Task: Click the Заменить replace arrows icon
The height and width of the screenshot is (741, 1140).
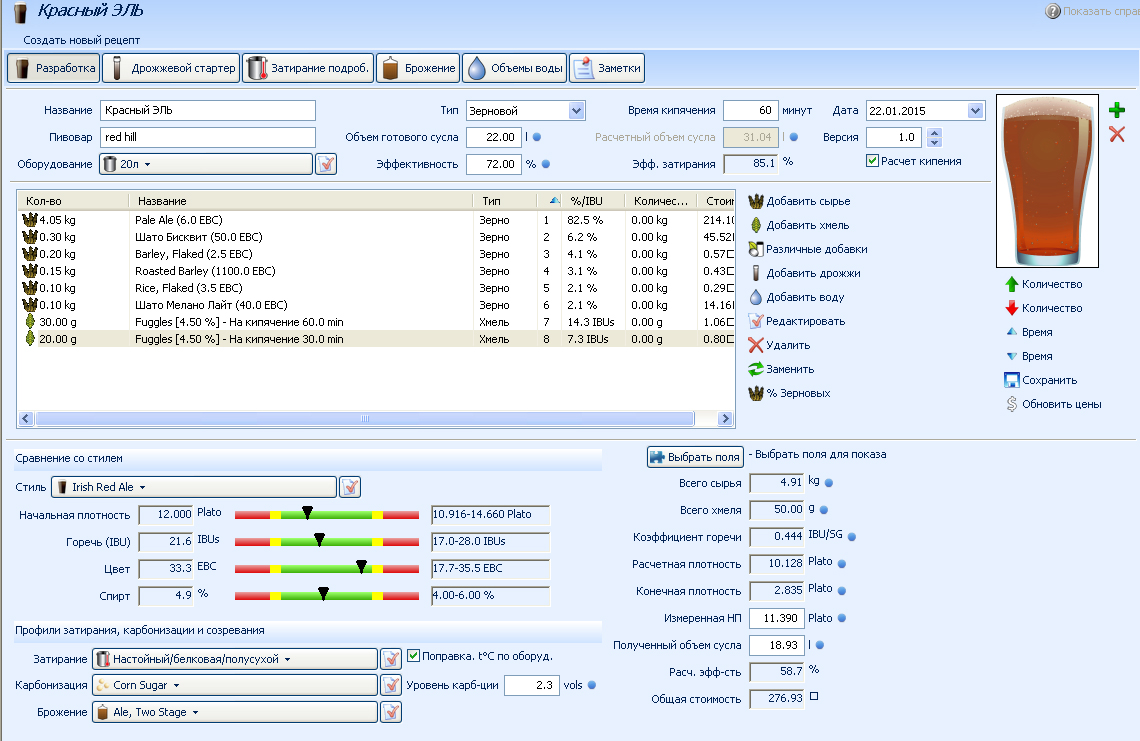Action: [x=756, y=369]
